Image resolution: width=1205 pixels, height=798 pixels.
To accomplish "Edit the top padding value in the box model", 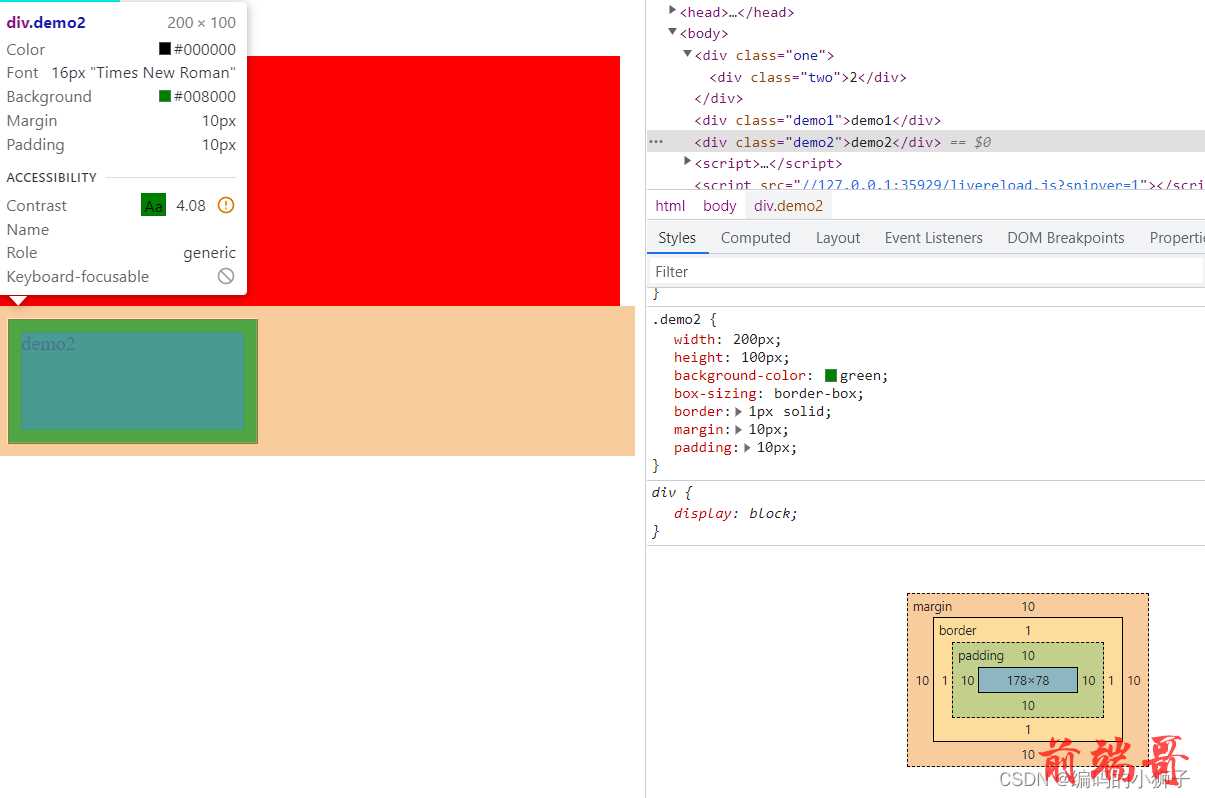I will coord(1028,655).
